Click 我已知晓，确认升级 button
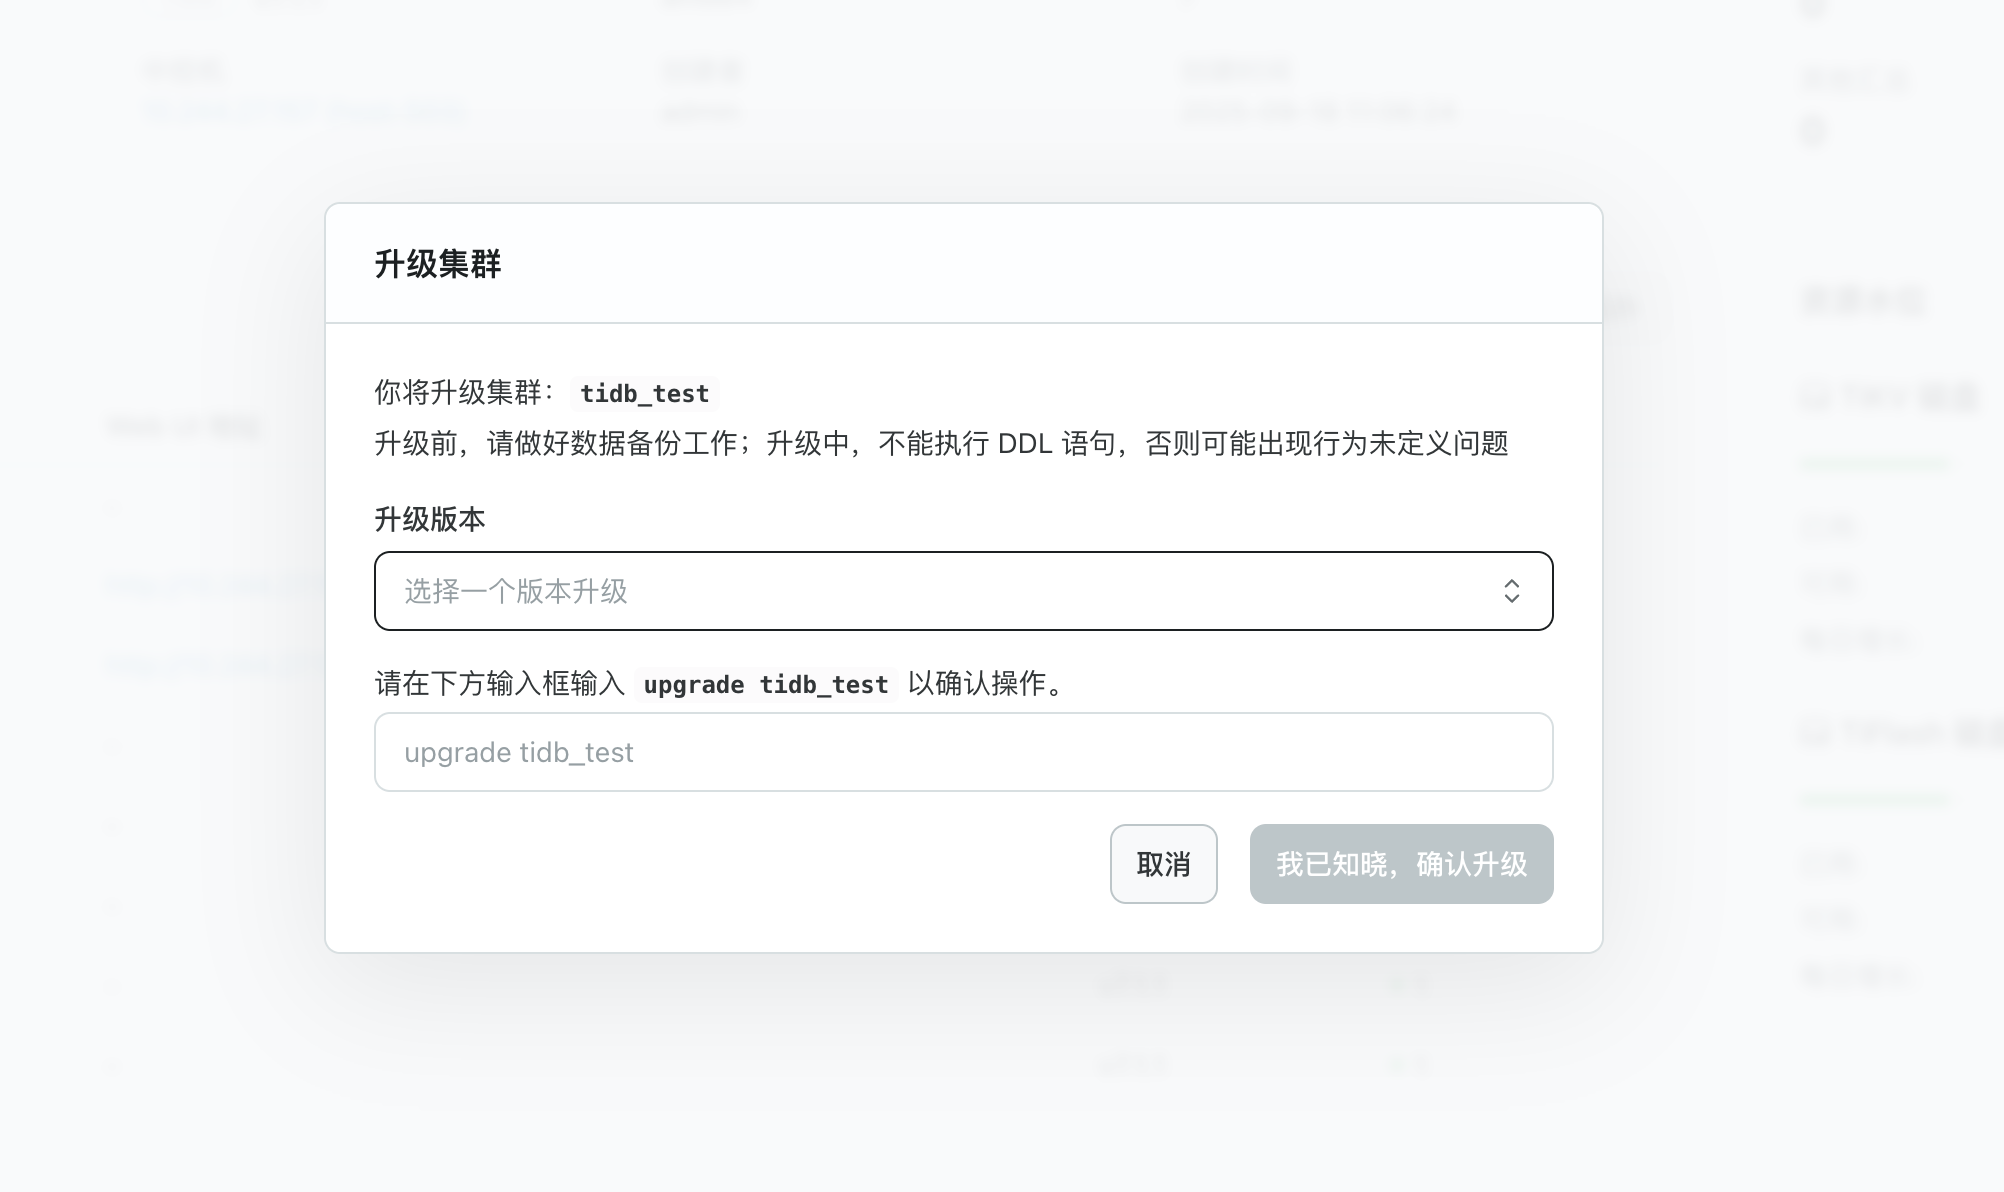Screen dimensions: 2004x1192 point(1400,864)
